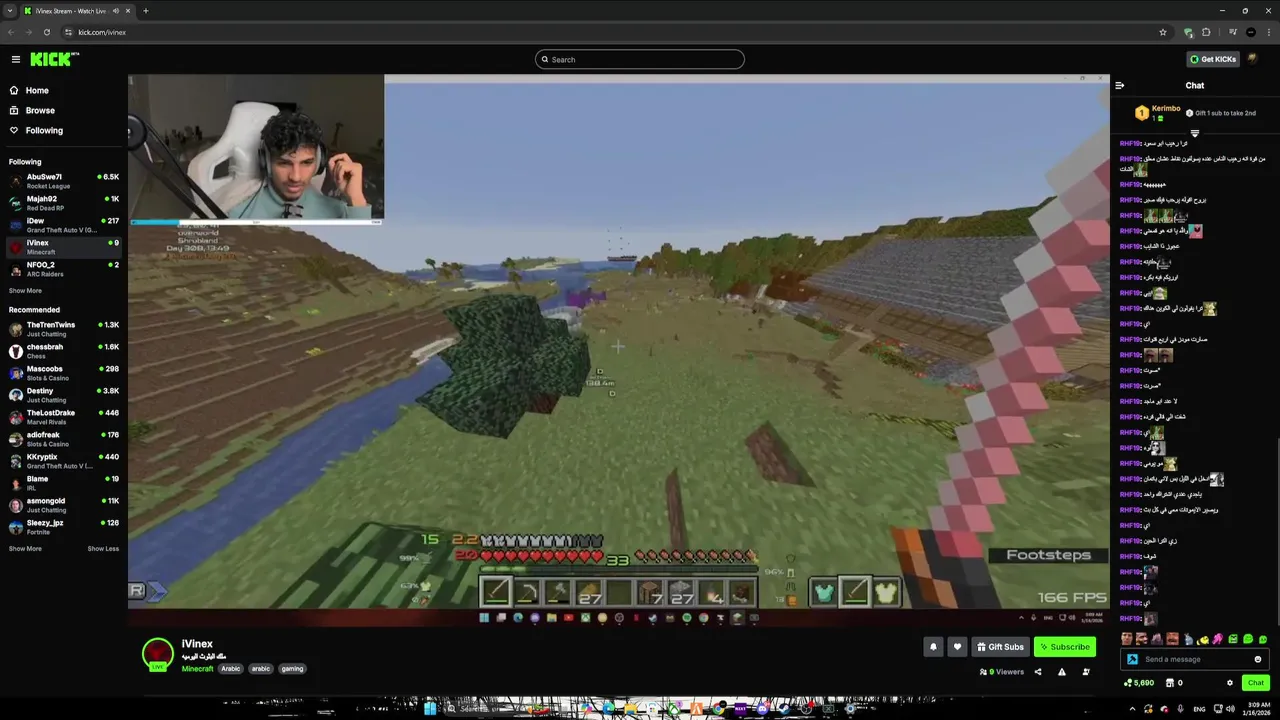Open Sleezy_jpz's Fortnite stream
Viewport: 1280px width, 720px height.
click(x=64, y=527)
